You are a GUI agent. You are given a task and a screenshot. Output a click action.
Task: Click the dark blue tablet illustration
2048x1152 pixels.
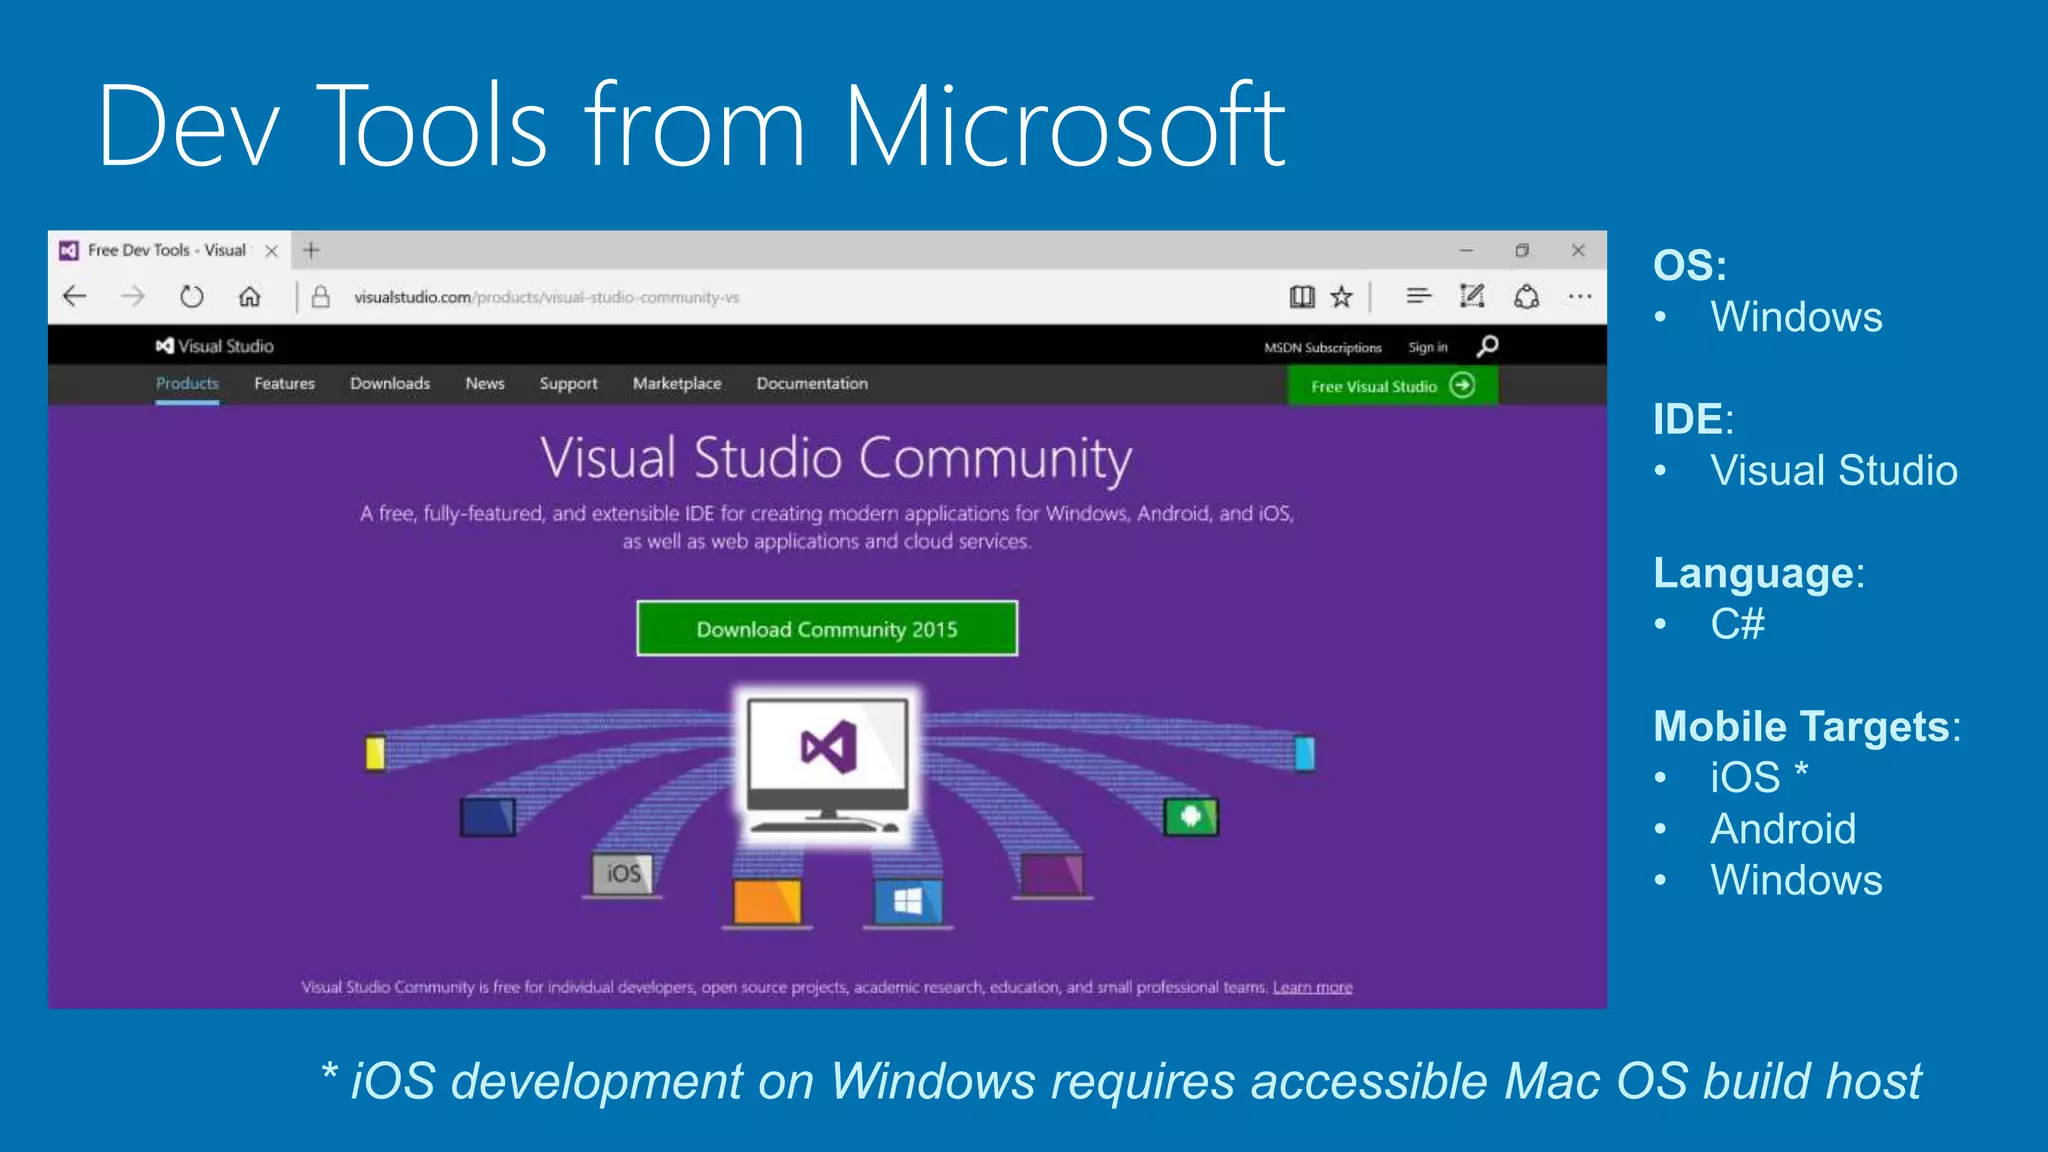click(x=488, y=817)
